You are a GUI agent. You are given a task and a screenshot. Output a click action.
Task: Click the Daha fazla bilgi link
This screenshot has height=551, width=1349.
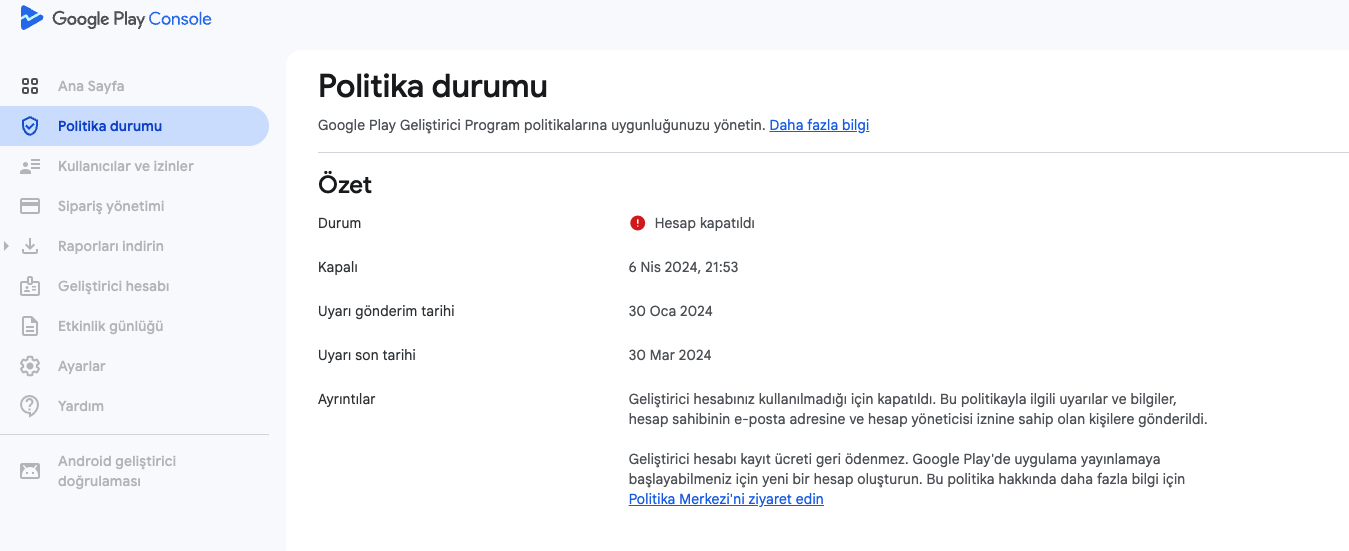point(819,125)
